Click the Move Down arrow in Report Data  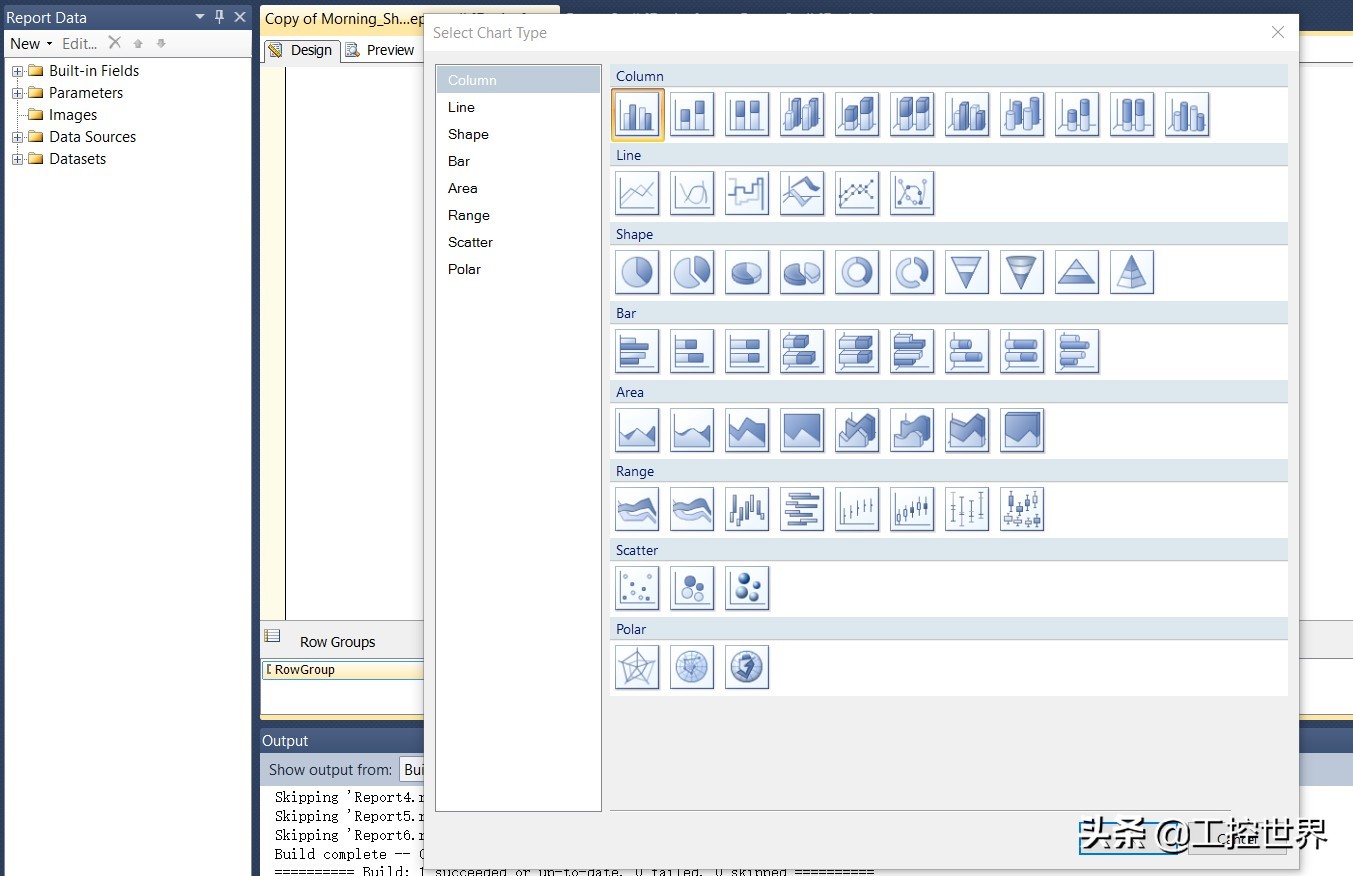pyautogui.click(x=161, y=44)
